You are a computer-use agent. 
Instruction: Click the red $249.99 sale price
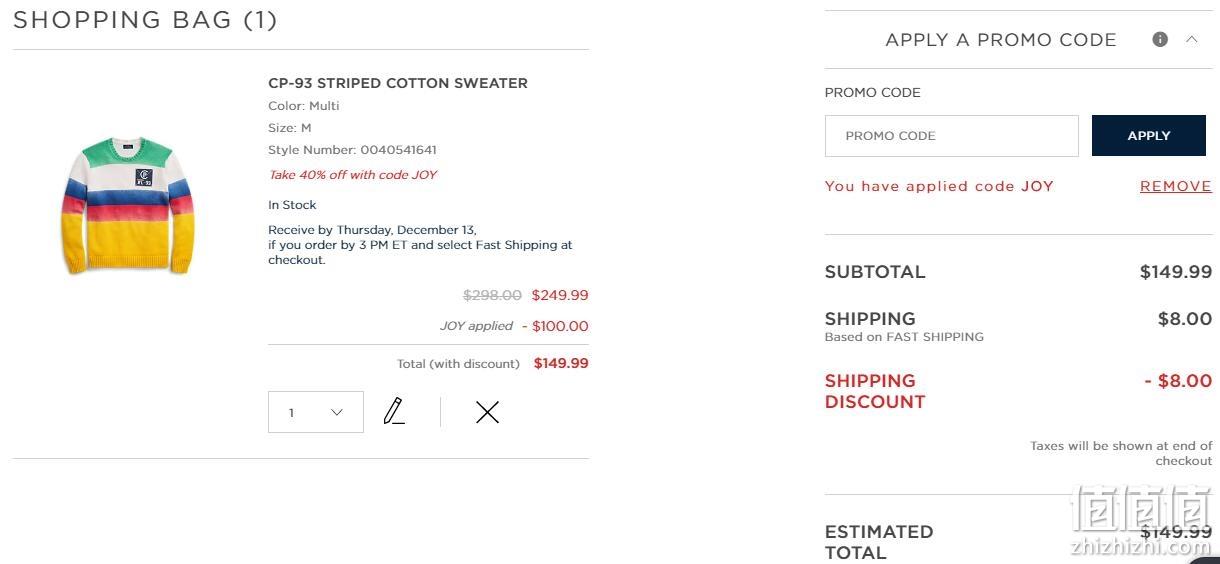(x=560, y=295)
